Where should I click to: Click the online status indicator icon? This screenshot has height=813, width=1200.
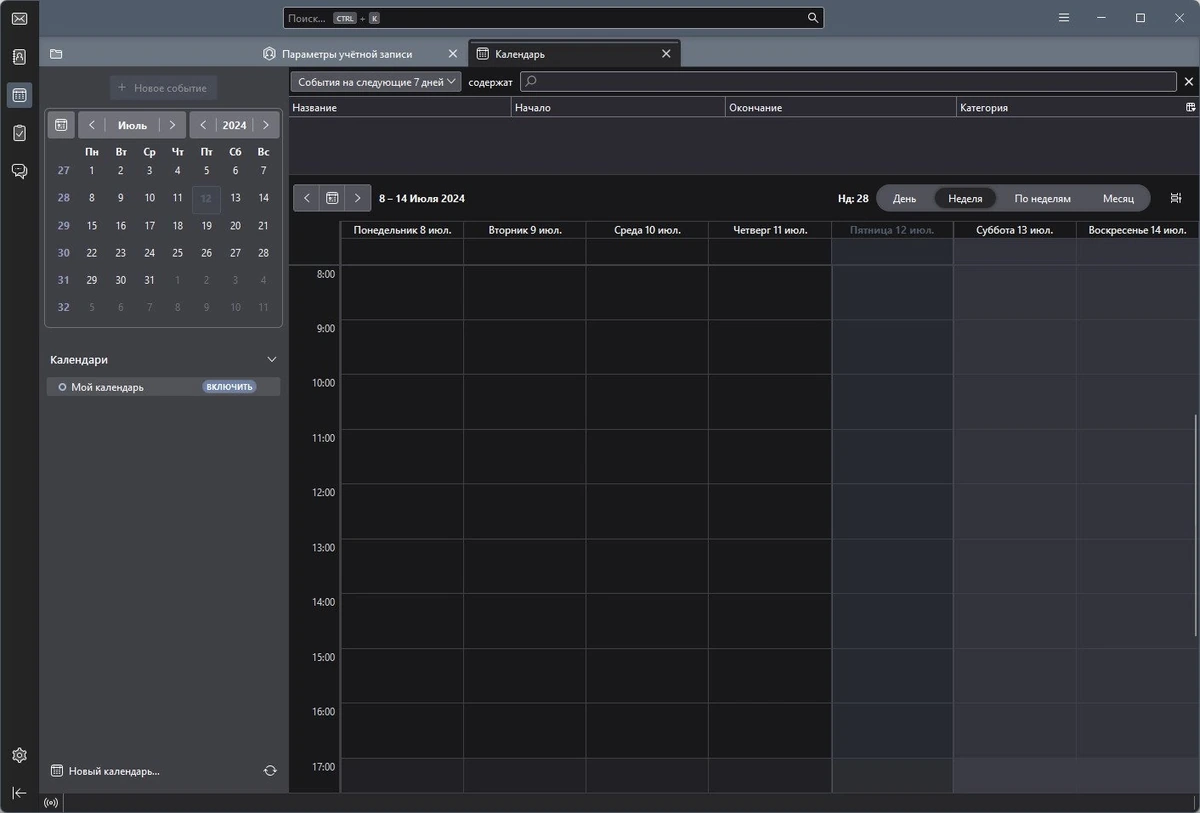click(x=51, y=802)
